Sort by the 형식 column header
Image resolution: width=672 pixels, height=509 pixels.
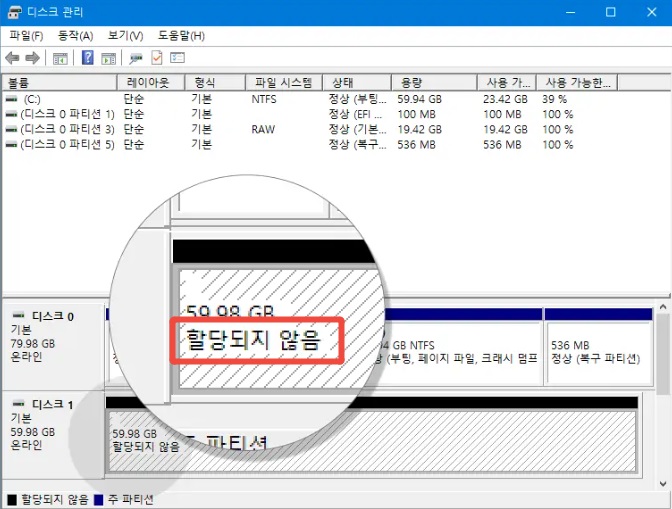tap(215, 82)
